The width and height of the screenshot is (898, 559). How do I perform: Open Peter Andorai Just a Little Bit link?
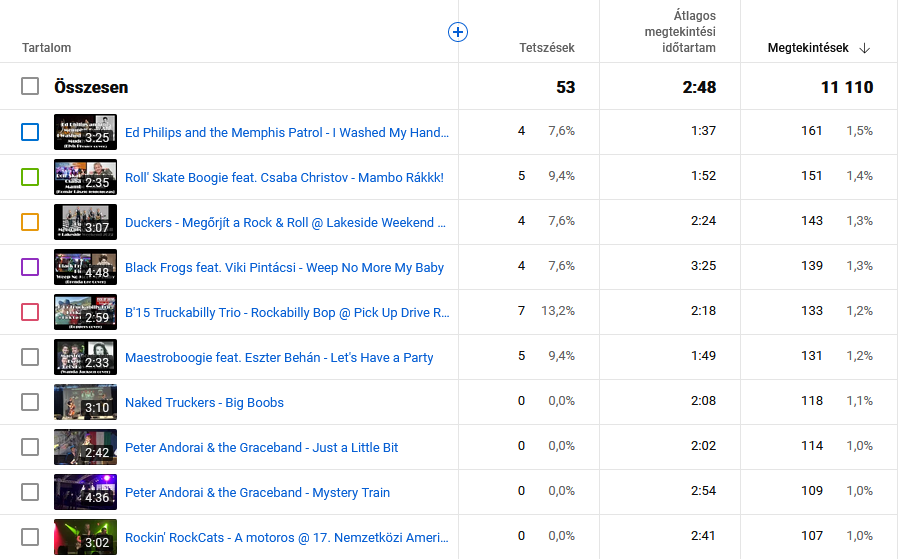261,448
